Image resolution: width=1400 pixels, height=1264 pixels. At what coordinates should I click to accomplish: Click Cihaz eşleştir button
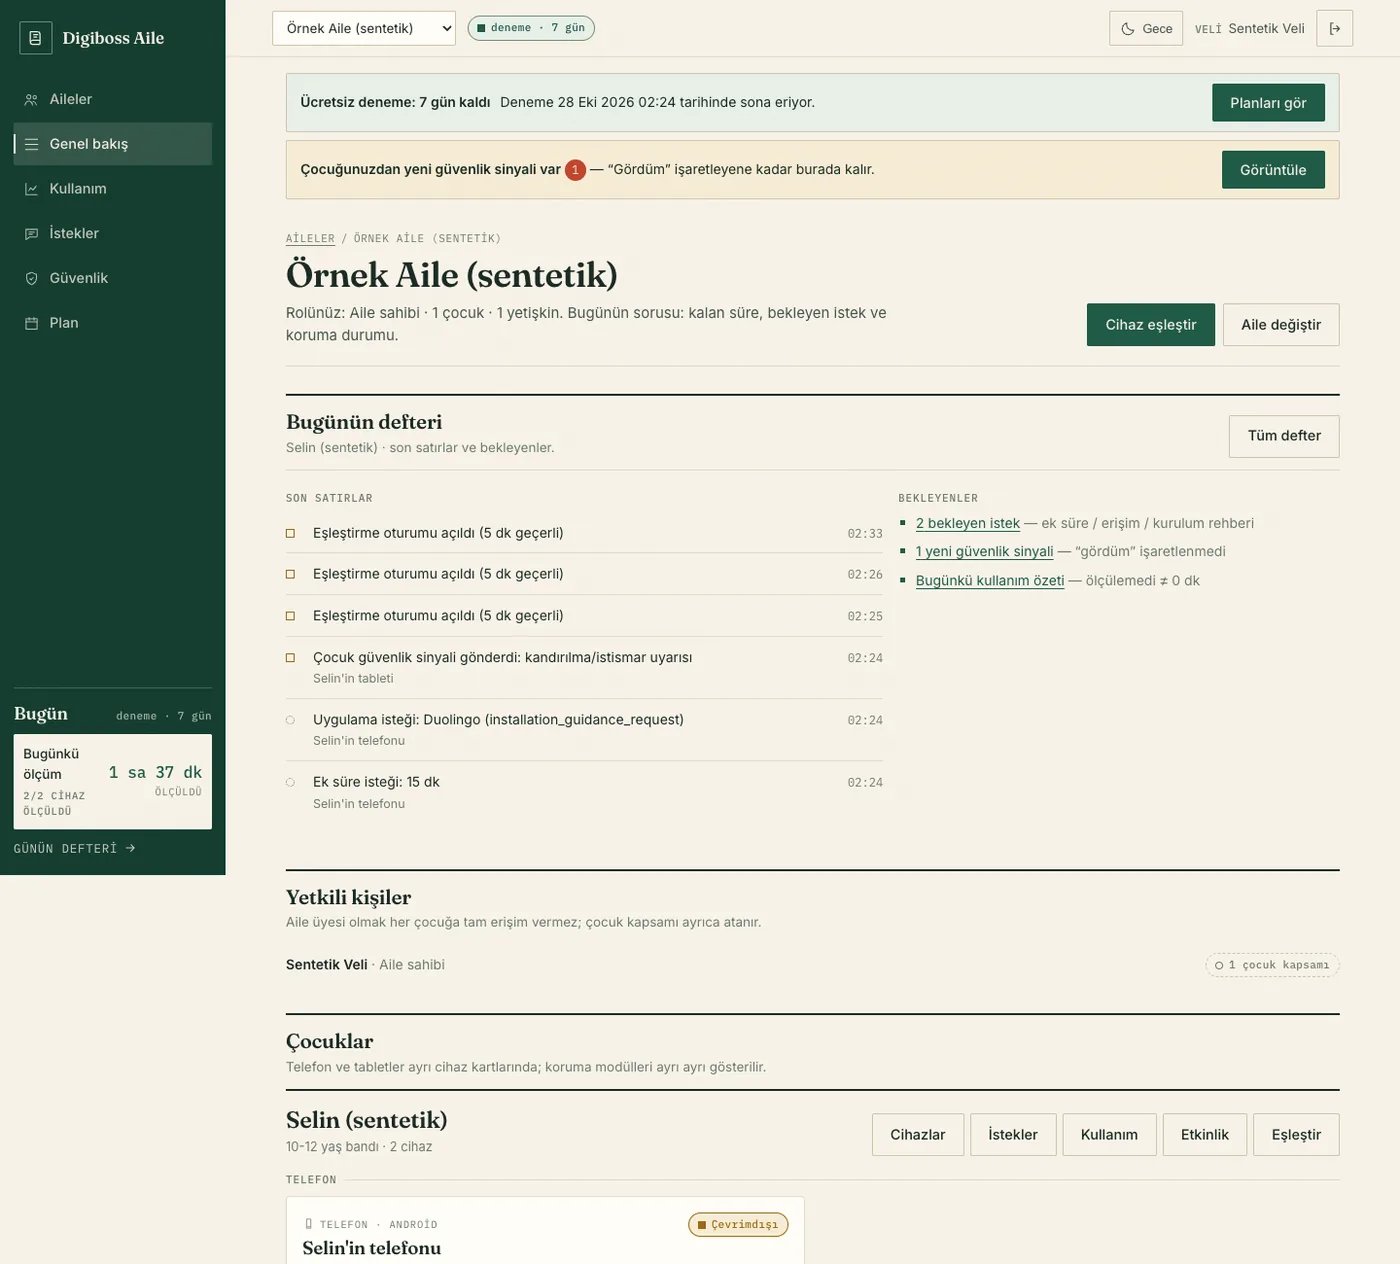pos(1151,325)
